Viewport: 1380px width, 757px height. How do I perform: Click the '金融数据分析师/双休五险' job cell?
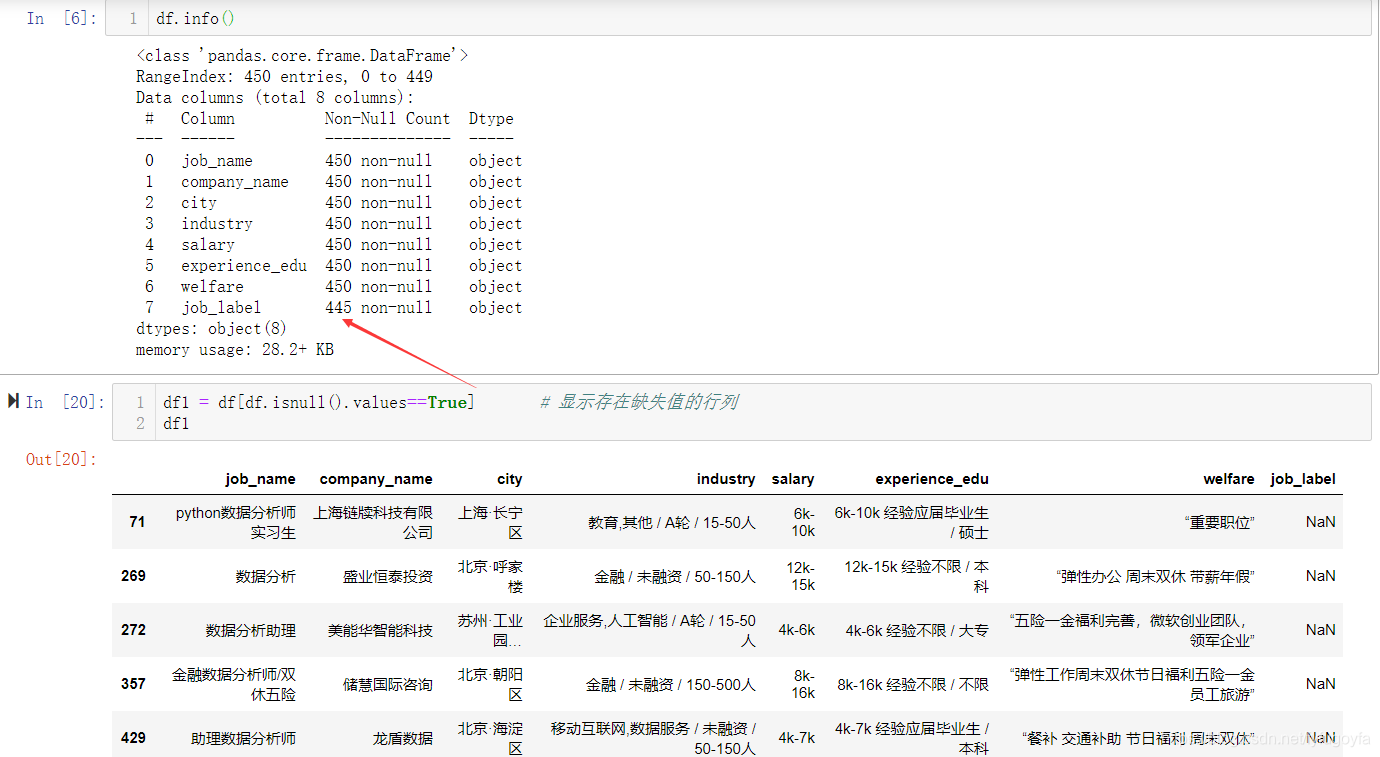tap(234, 684)
